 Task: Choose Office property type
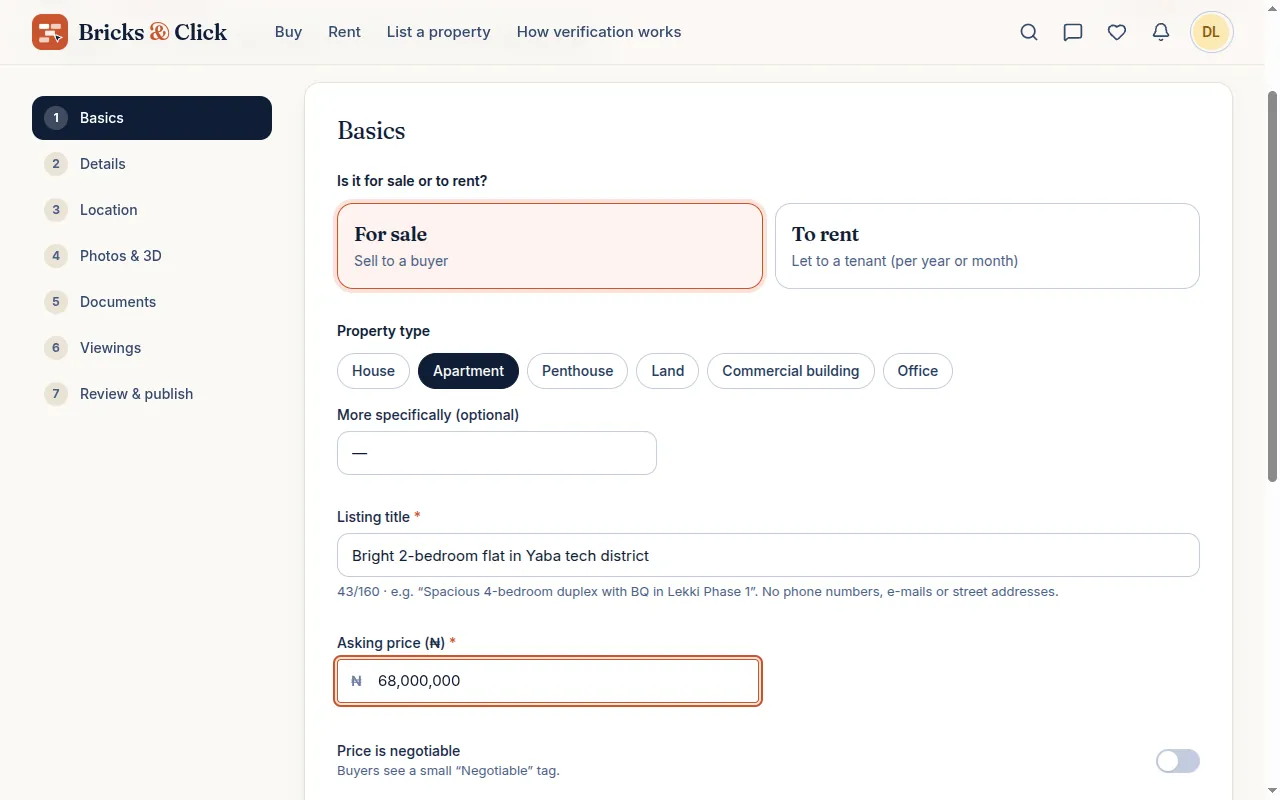917,371
